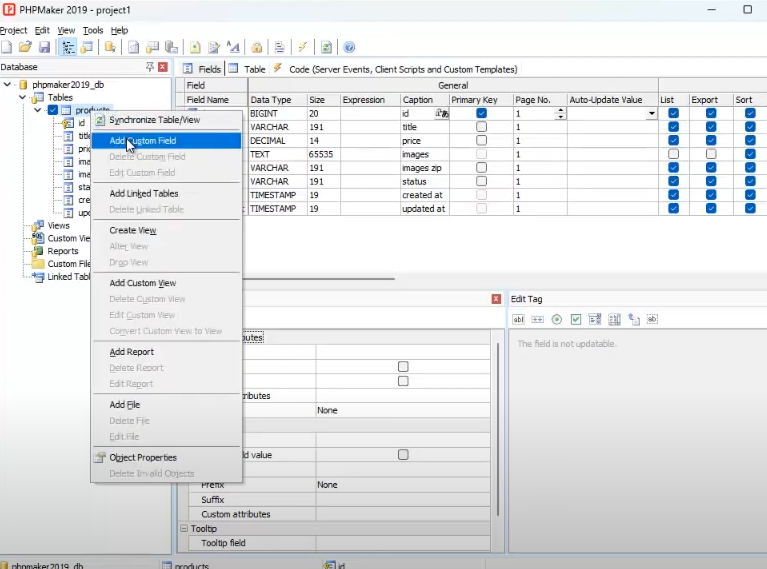Close the Database panel with red X
The width and height of the screenshot is (767, 569).
coord(164,67)
